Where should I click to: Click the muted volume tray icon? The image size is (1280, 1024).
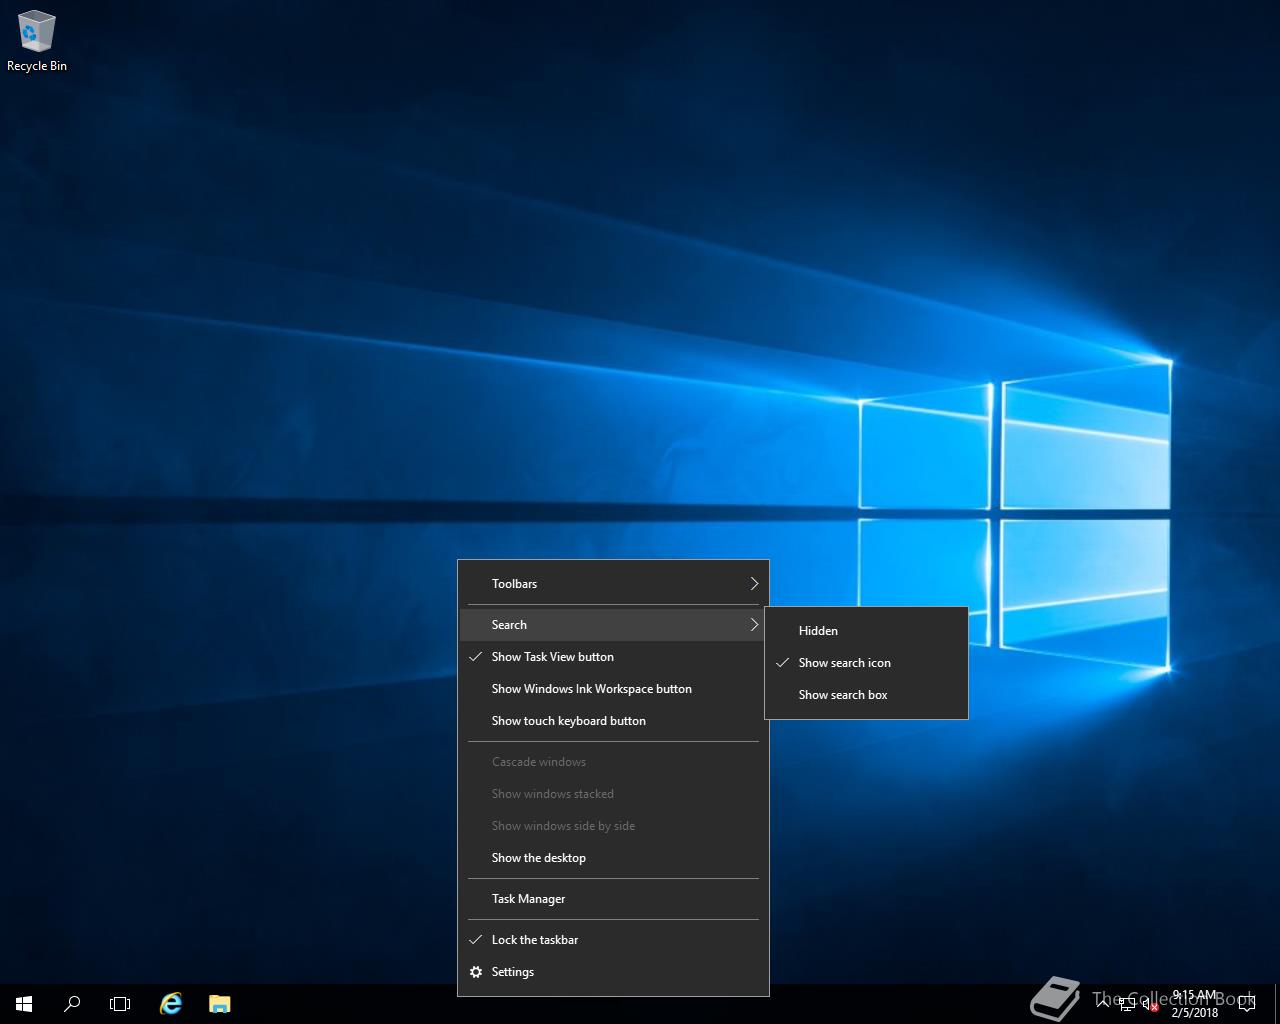(x=1151, y=1004)
